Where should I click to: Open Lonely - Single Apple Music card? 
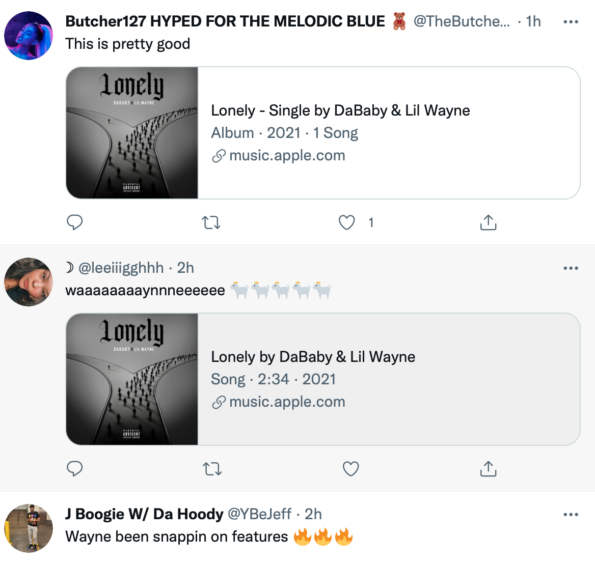(x=323, y=133)
